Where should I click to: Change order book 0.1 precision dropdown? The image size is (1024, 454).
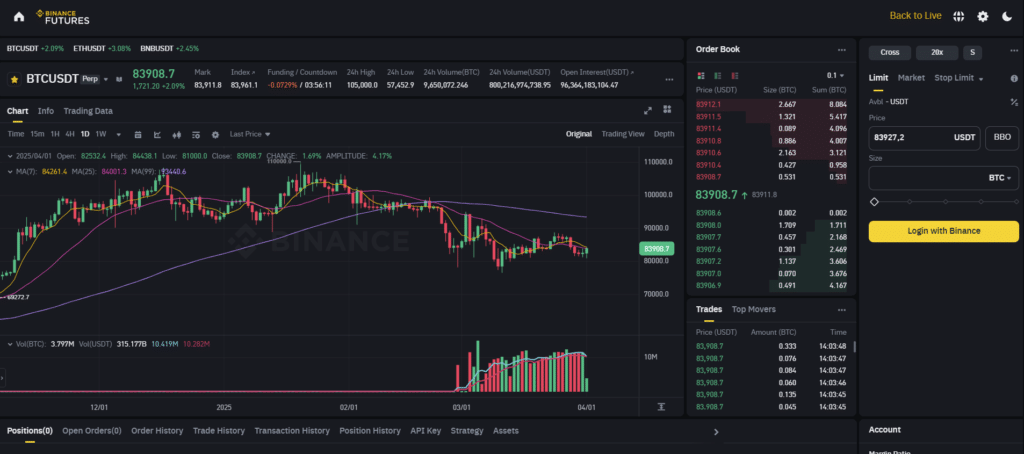[x=835, y=76]
